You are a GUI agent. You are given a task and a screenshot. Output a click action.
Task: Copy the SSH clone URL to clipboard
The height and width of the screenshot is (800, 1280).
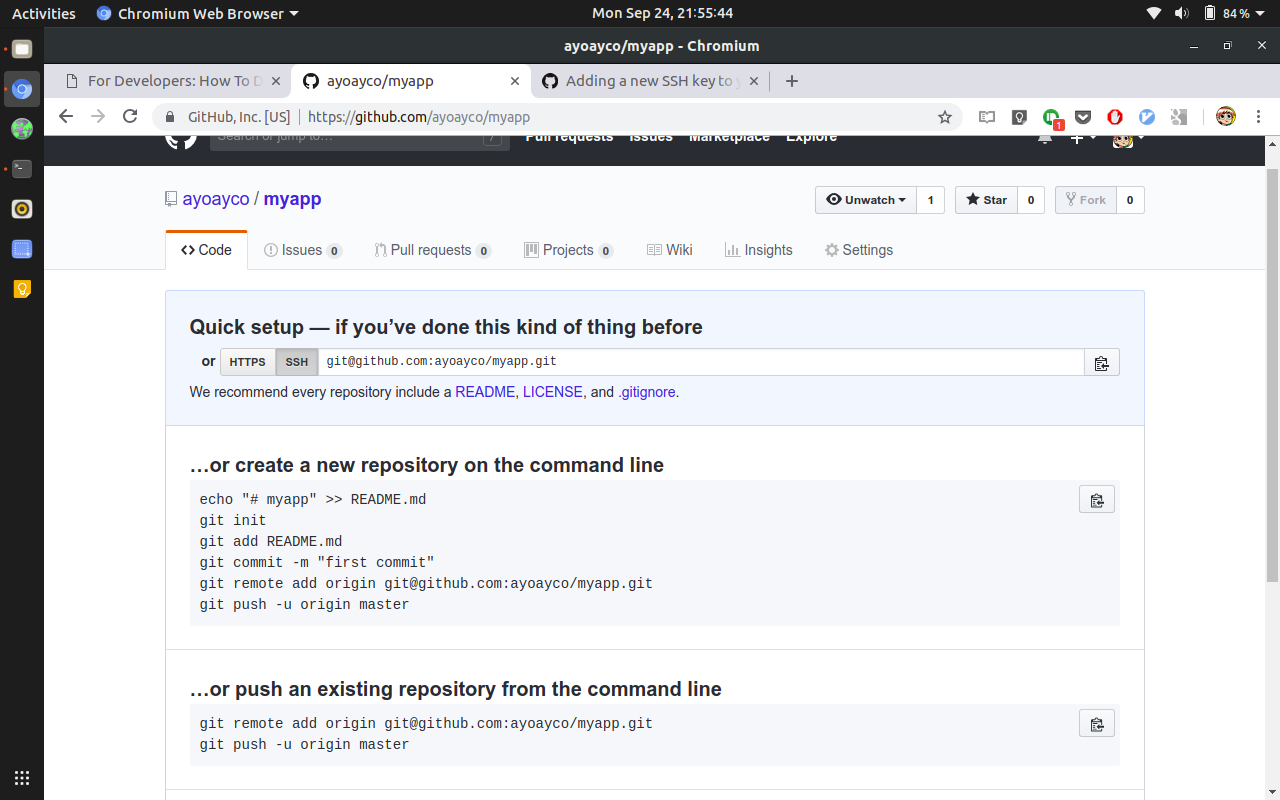(1101, 362)
